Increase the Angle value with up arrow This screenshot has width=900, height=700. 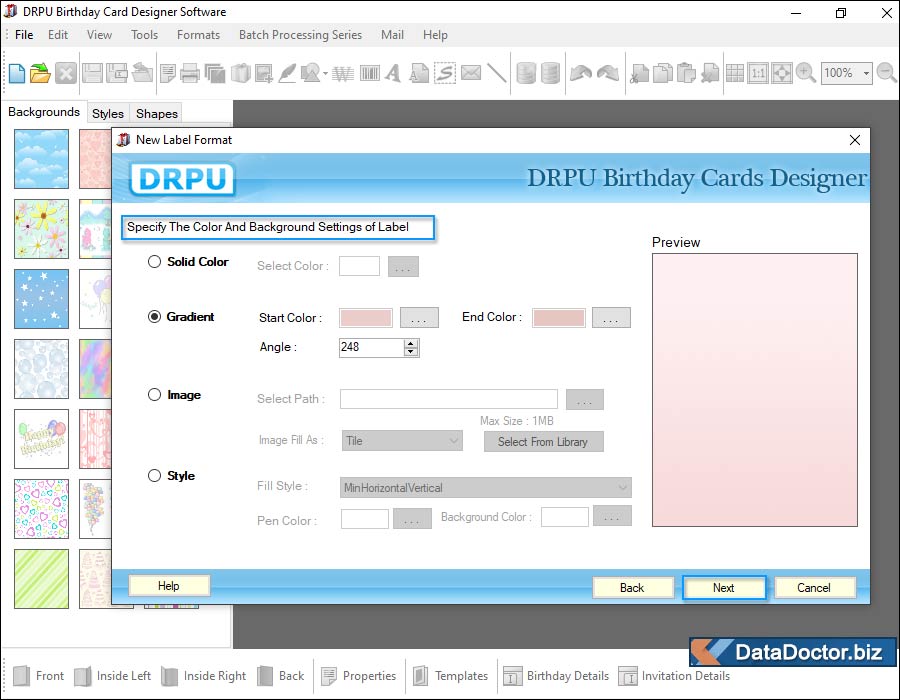pyautogui.click(x=411, y=343)
